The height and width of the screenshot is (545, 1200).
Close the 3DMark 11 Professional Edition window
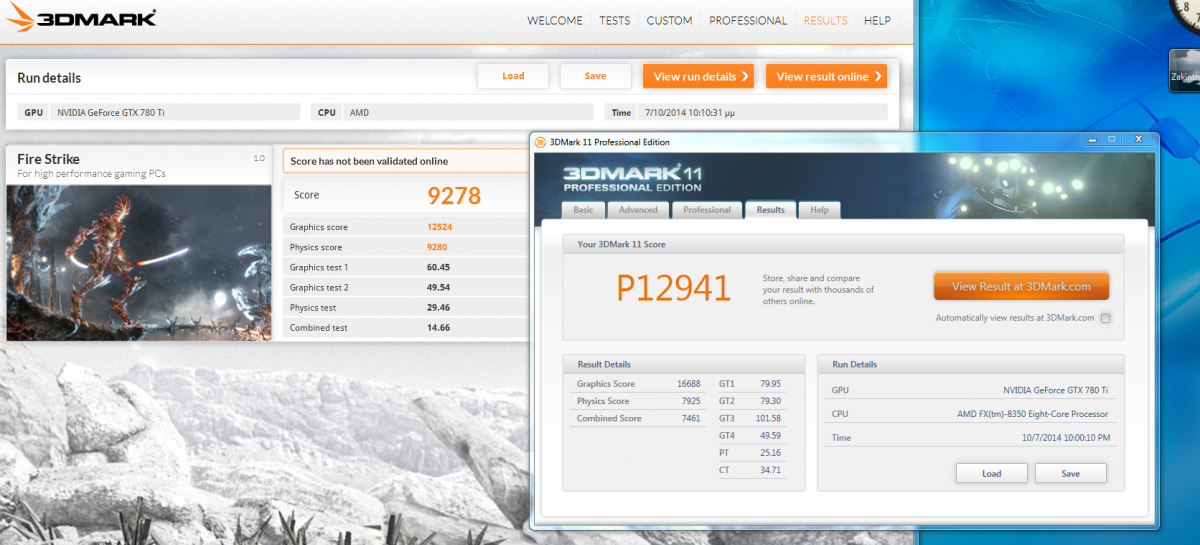coord(1138,140)
